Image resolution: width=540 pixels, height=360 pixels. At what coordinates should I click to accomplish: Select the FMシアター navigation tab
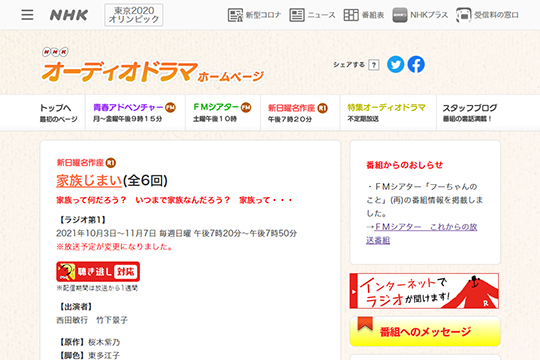pyautogui.click(x=223, y=113)
